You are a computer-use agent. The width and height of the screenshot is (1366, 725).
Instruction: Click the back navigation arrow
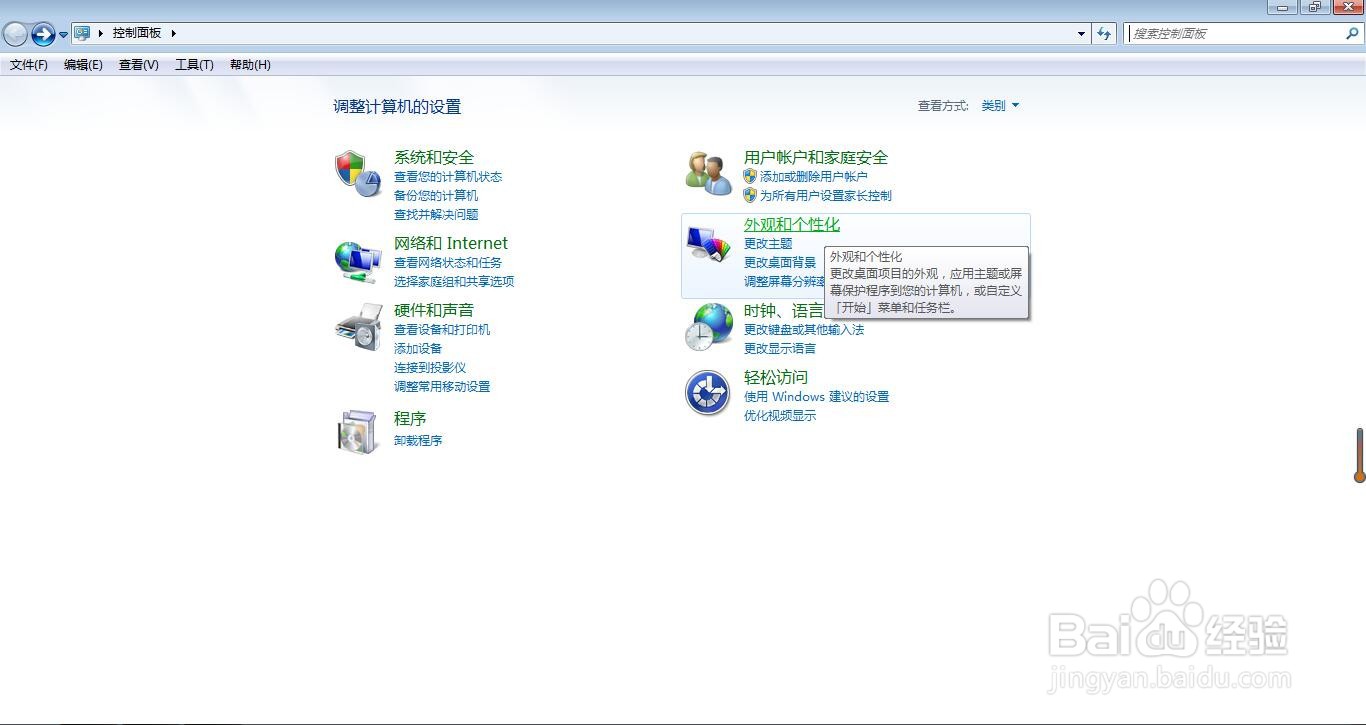coord(15,33)
